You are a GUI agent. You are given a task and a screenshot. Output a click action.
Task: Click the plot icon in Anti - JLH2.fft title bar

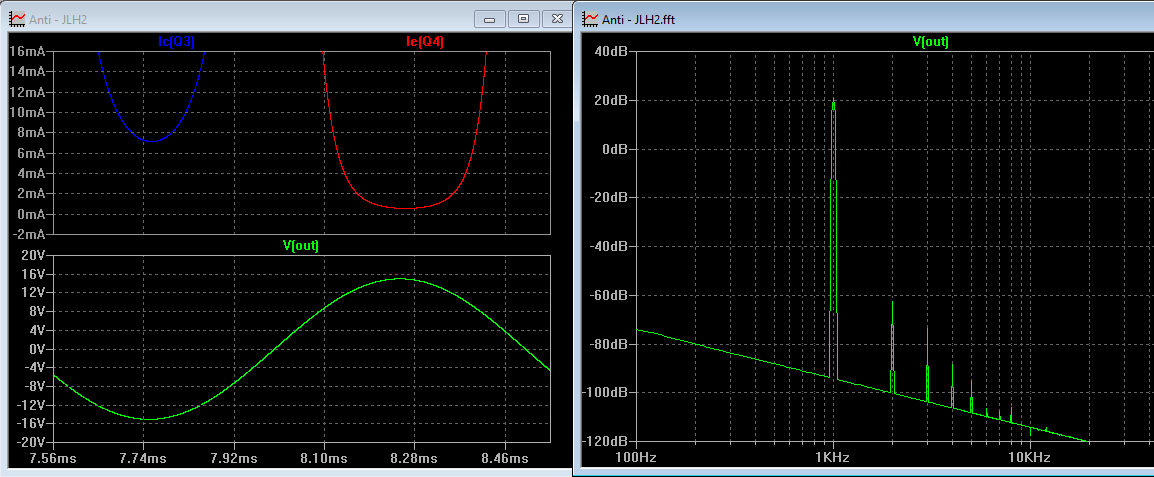pos(591,19)
